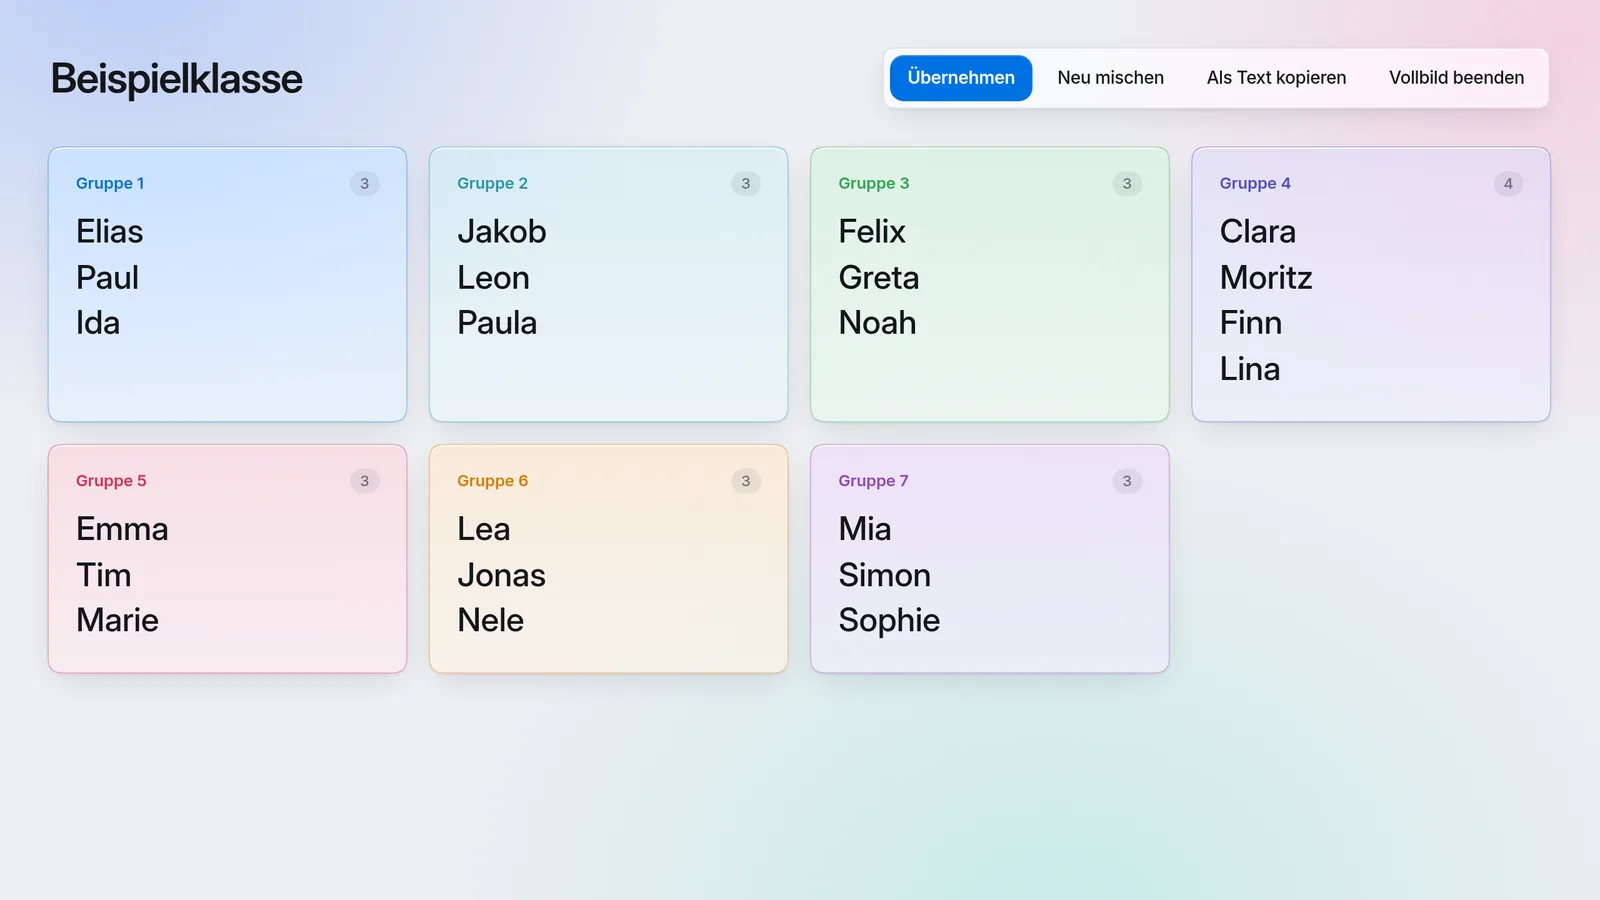Screen dimensions: 1600x900
Task: Click the name Lina in Gruppe 4
Action: 1249,369
